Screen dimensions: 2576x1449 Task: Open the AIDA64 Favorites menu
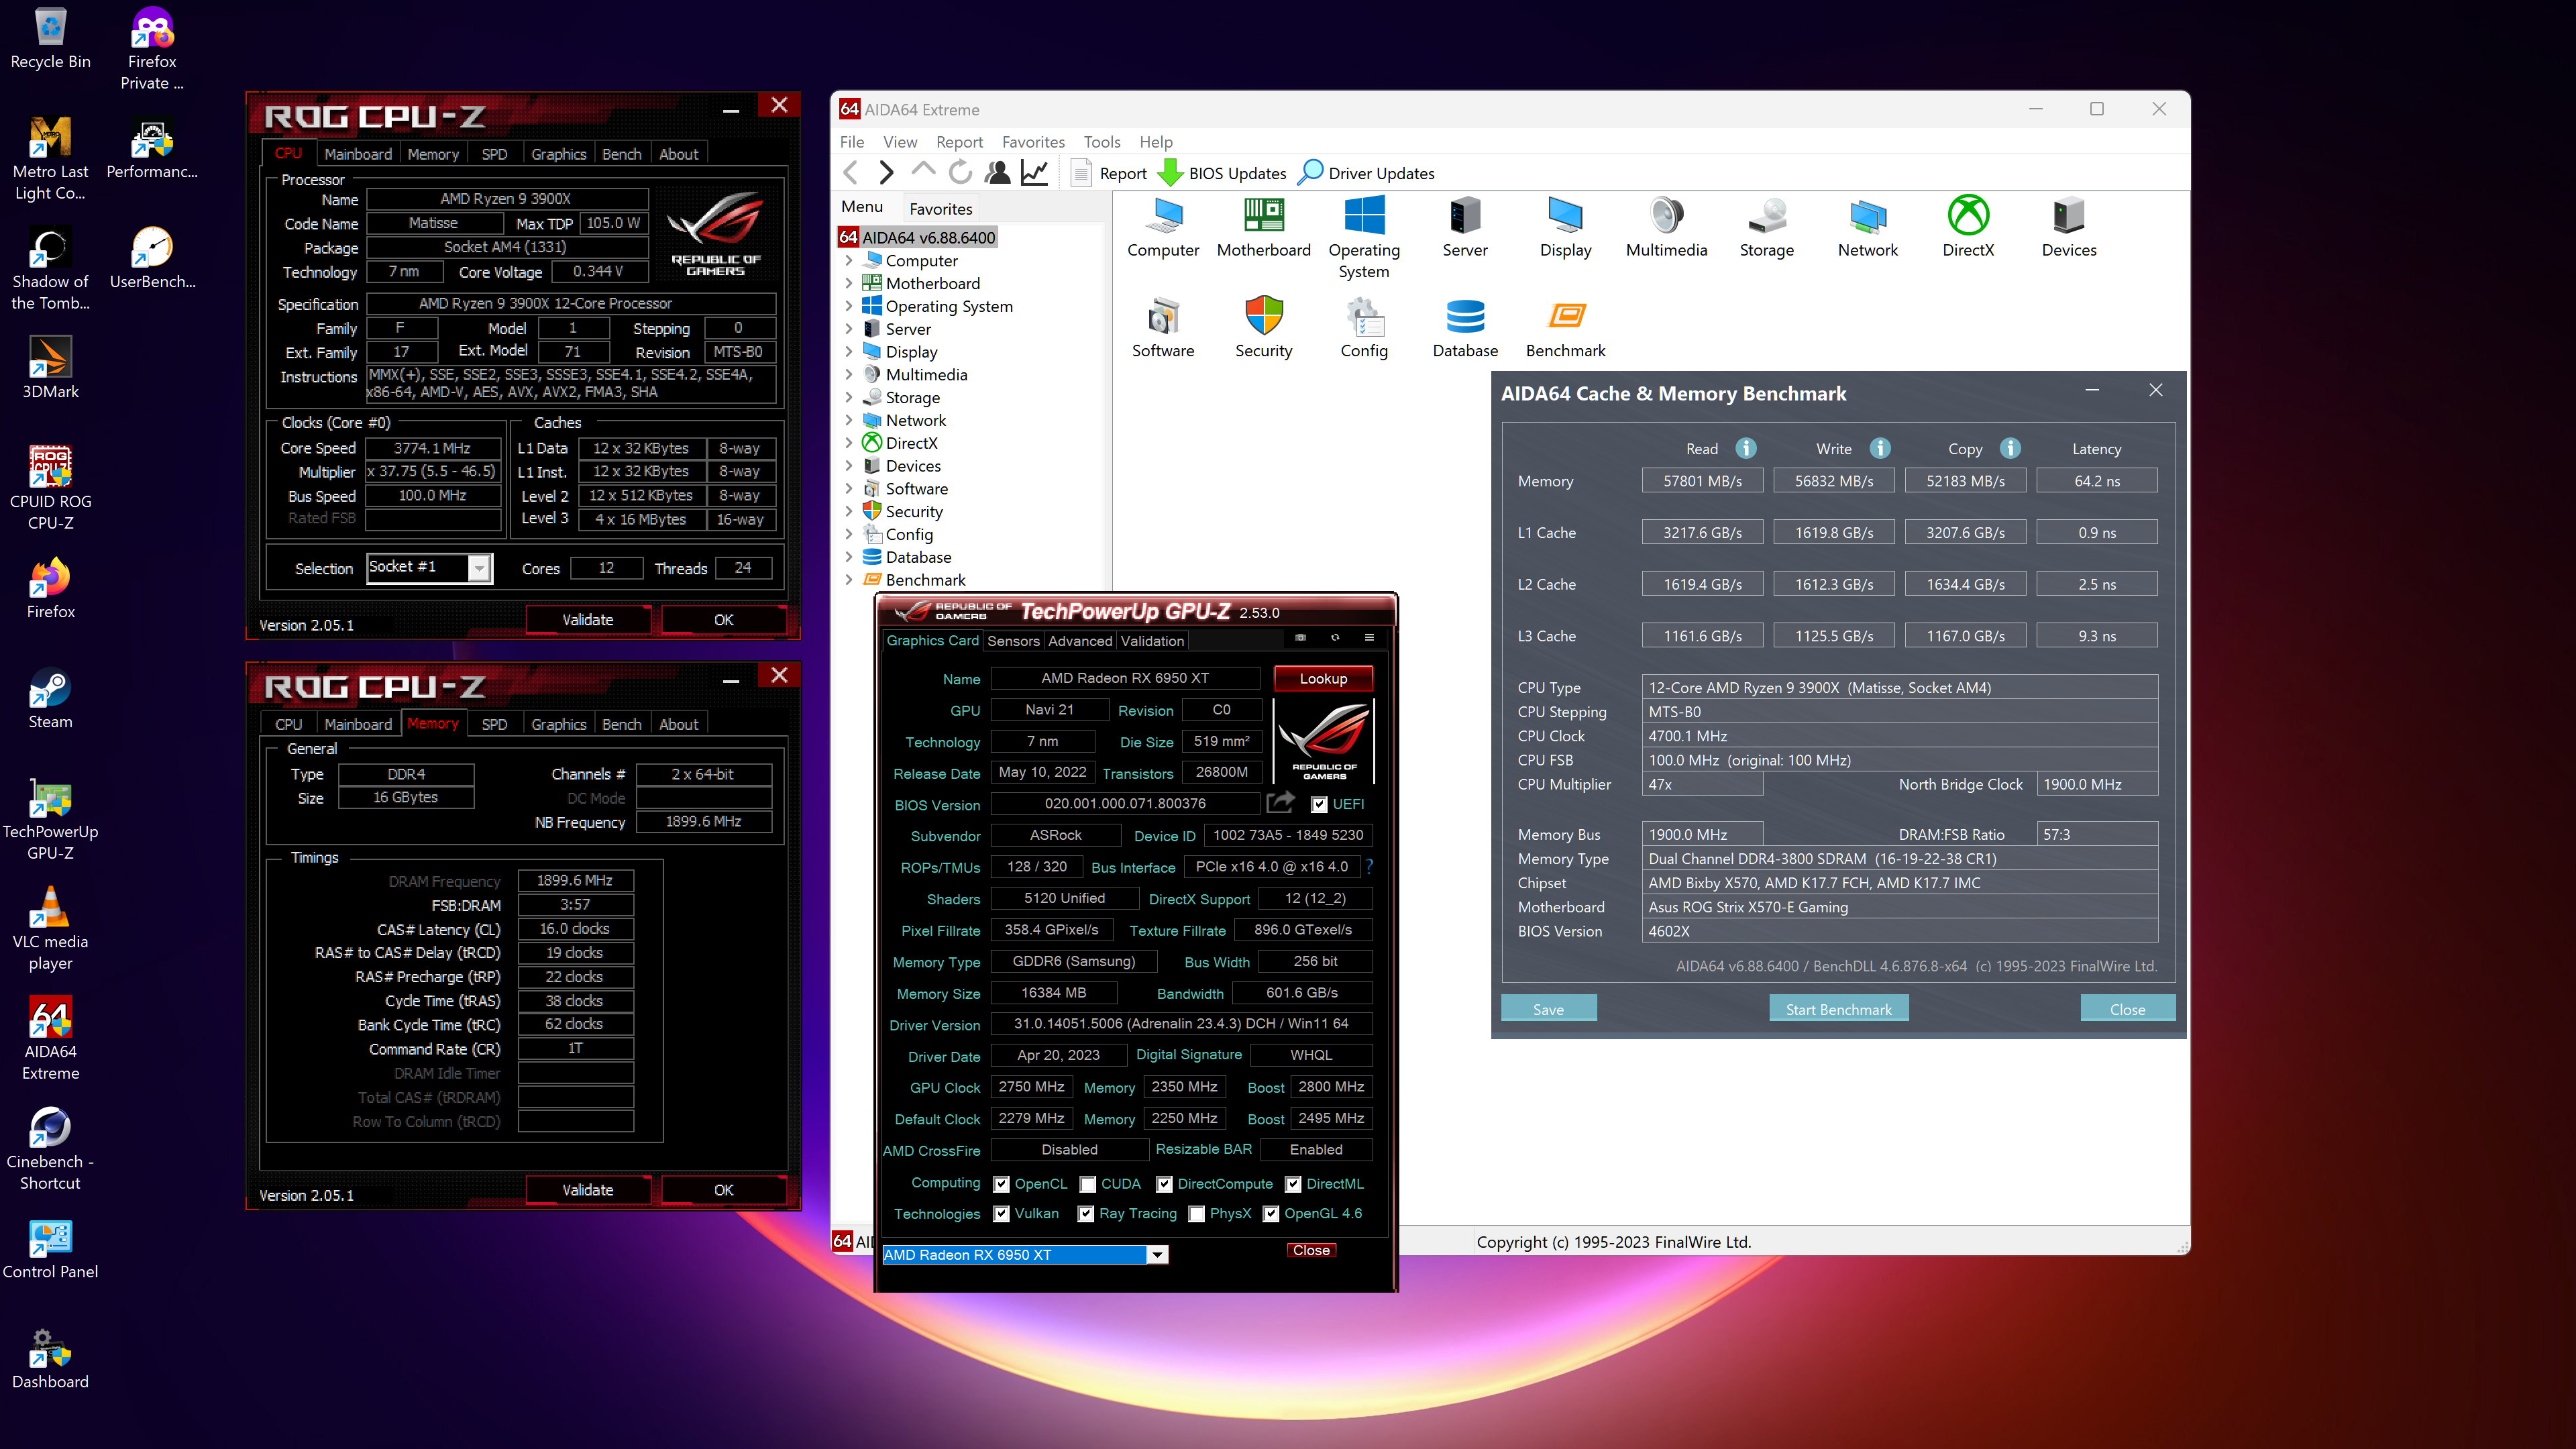[x=1033, y=142]
